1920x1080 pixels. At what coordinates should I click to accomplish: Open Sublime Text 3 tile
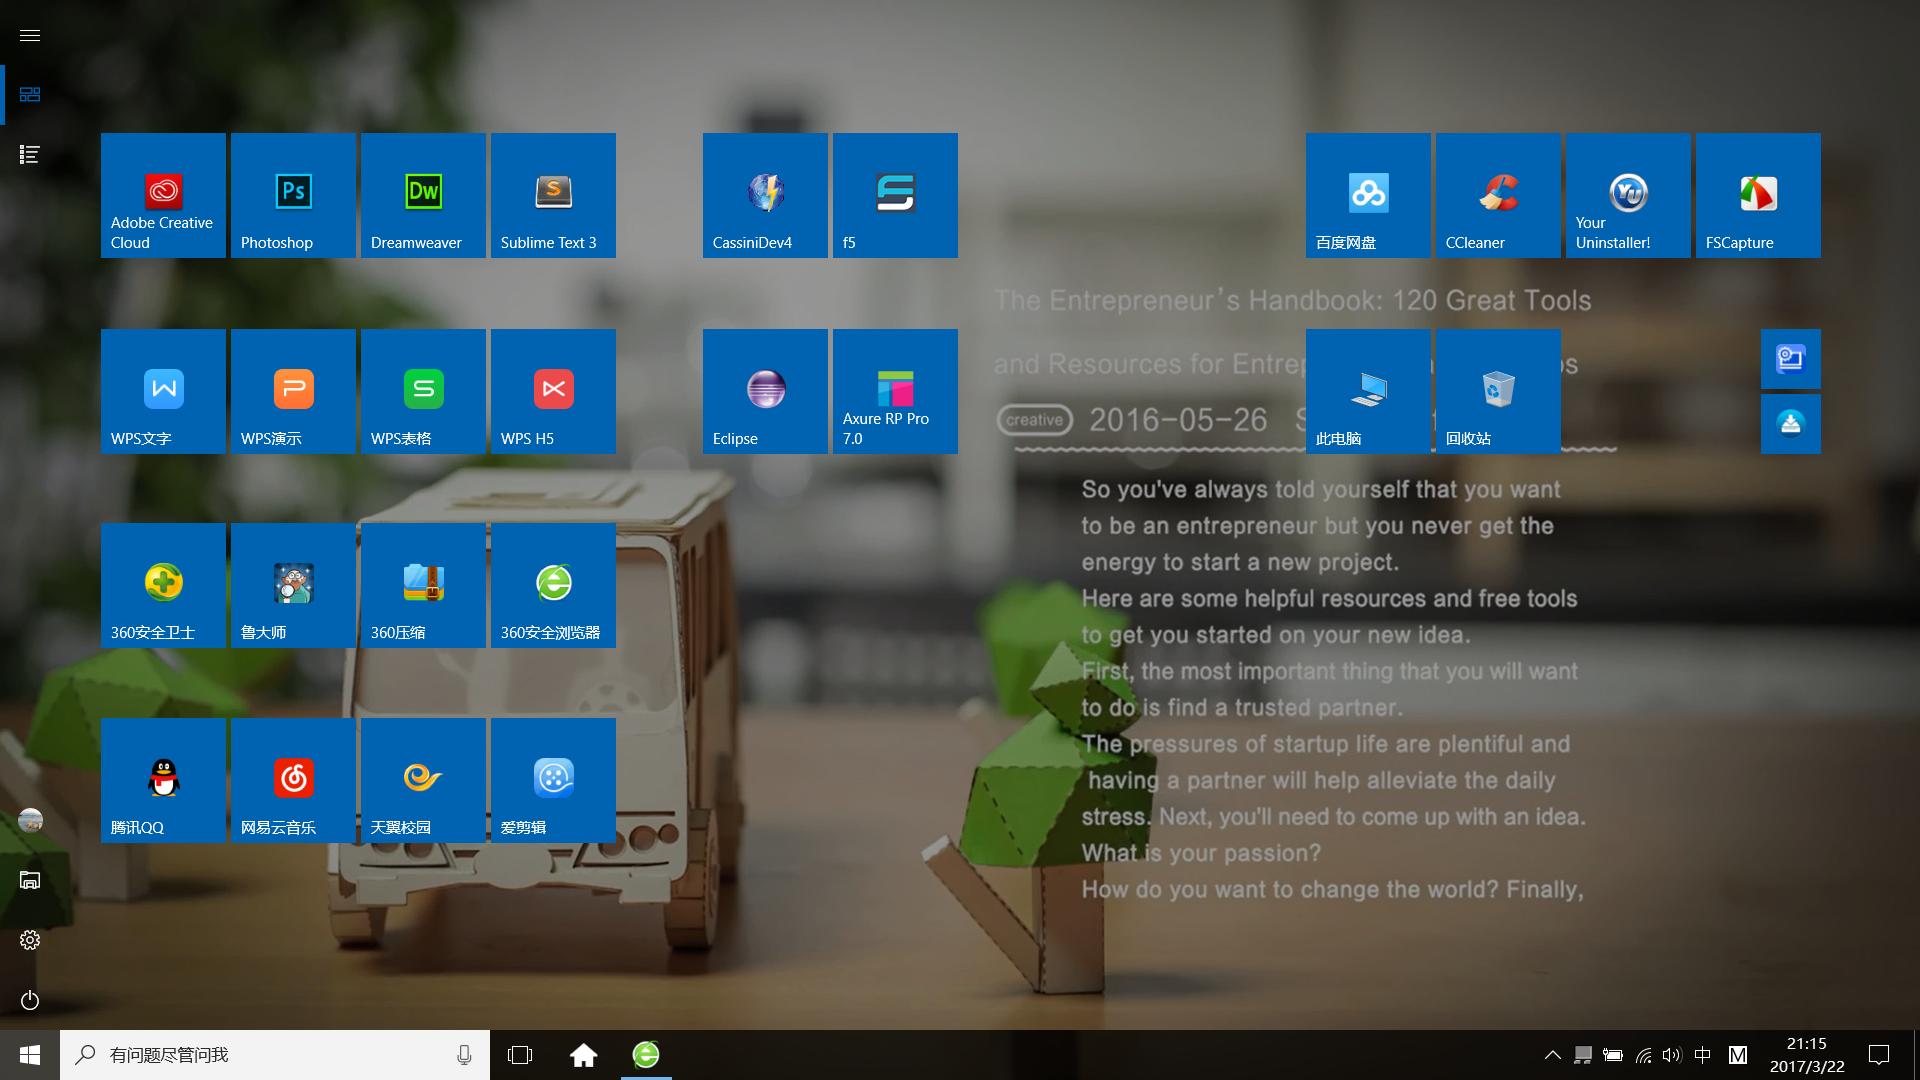553,195
